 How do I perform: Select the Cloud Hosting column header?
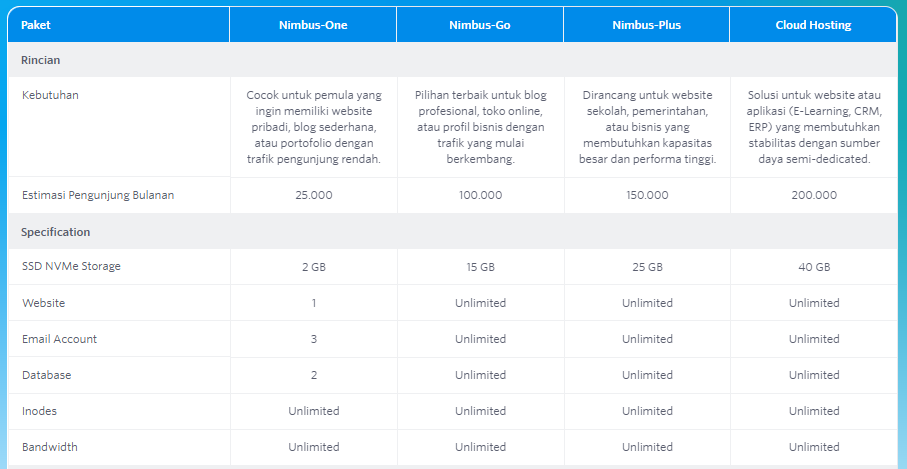click(x=813, y=25)
